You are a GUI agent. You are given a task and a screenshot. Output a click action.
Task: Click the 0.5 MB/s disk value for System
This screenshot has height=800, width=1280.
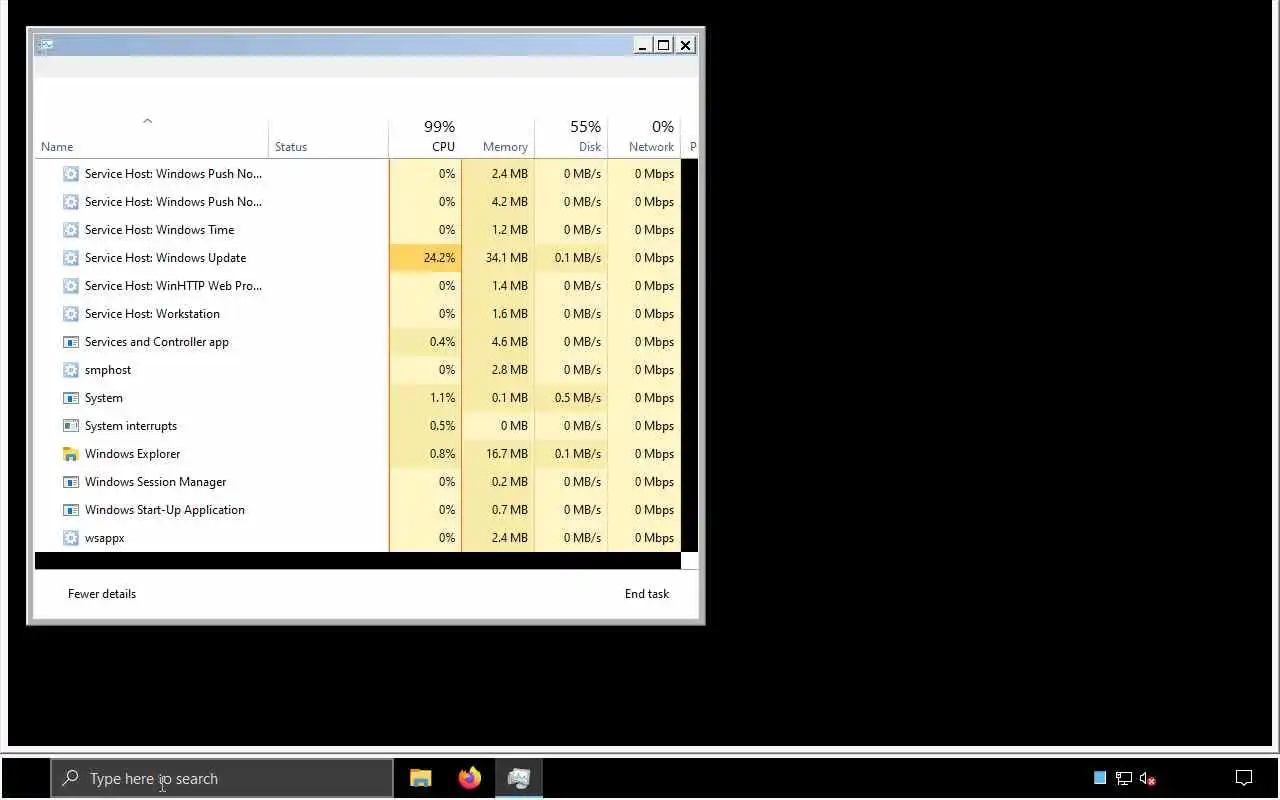(578, 398)
